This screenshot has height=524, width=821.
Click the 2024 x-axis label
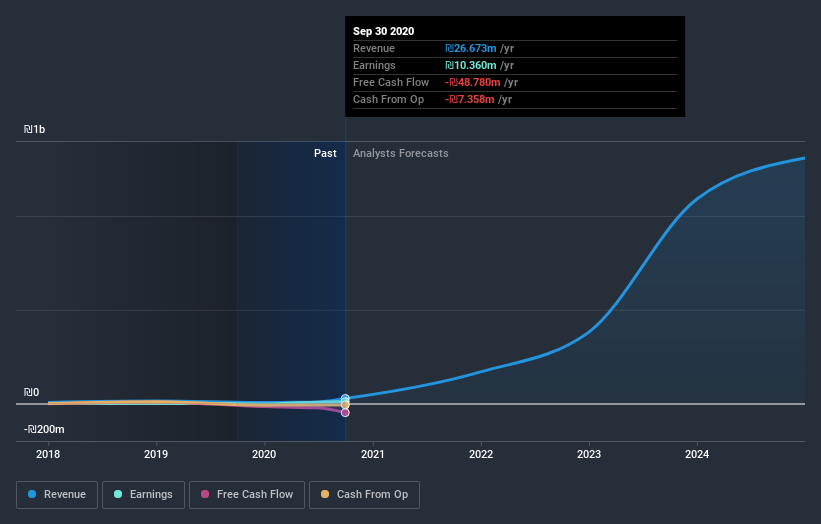[x=697, y=454]
